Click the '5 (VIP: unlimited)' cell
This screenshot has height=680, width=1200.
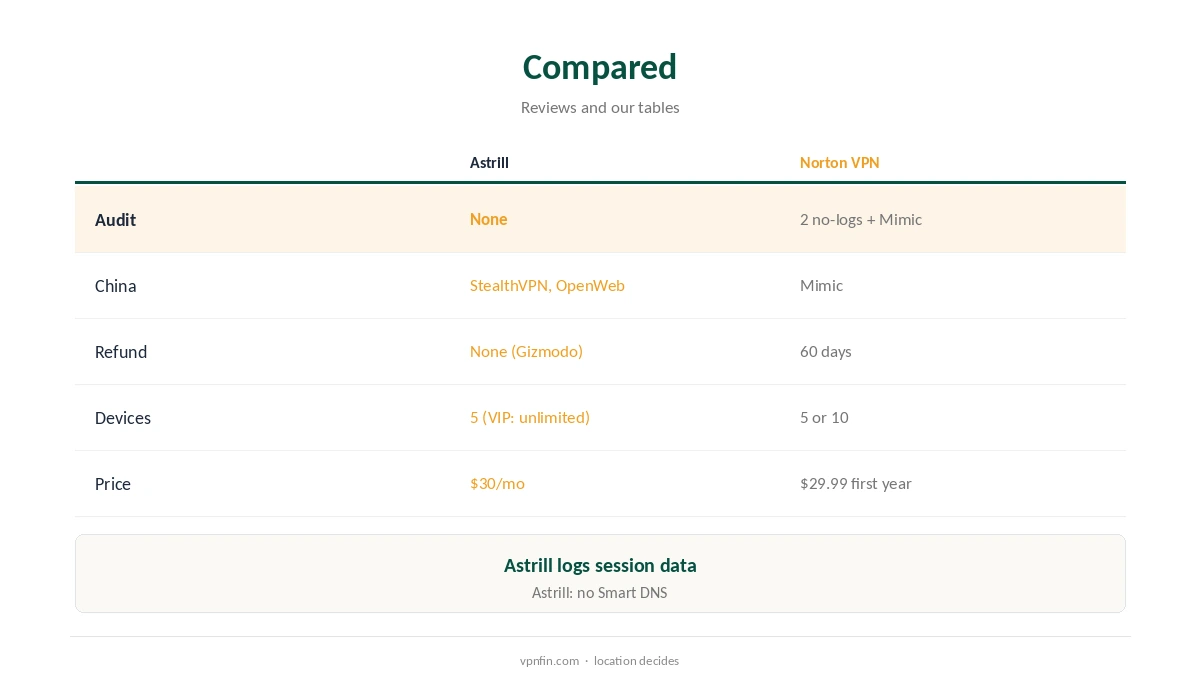(x=530, y=417)
